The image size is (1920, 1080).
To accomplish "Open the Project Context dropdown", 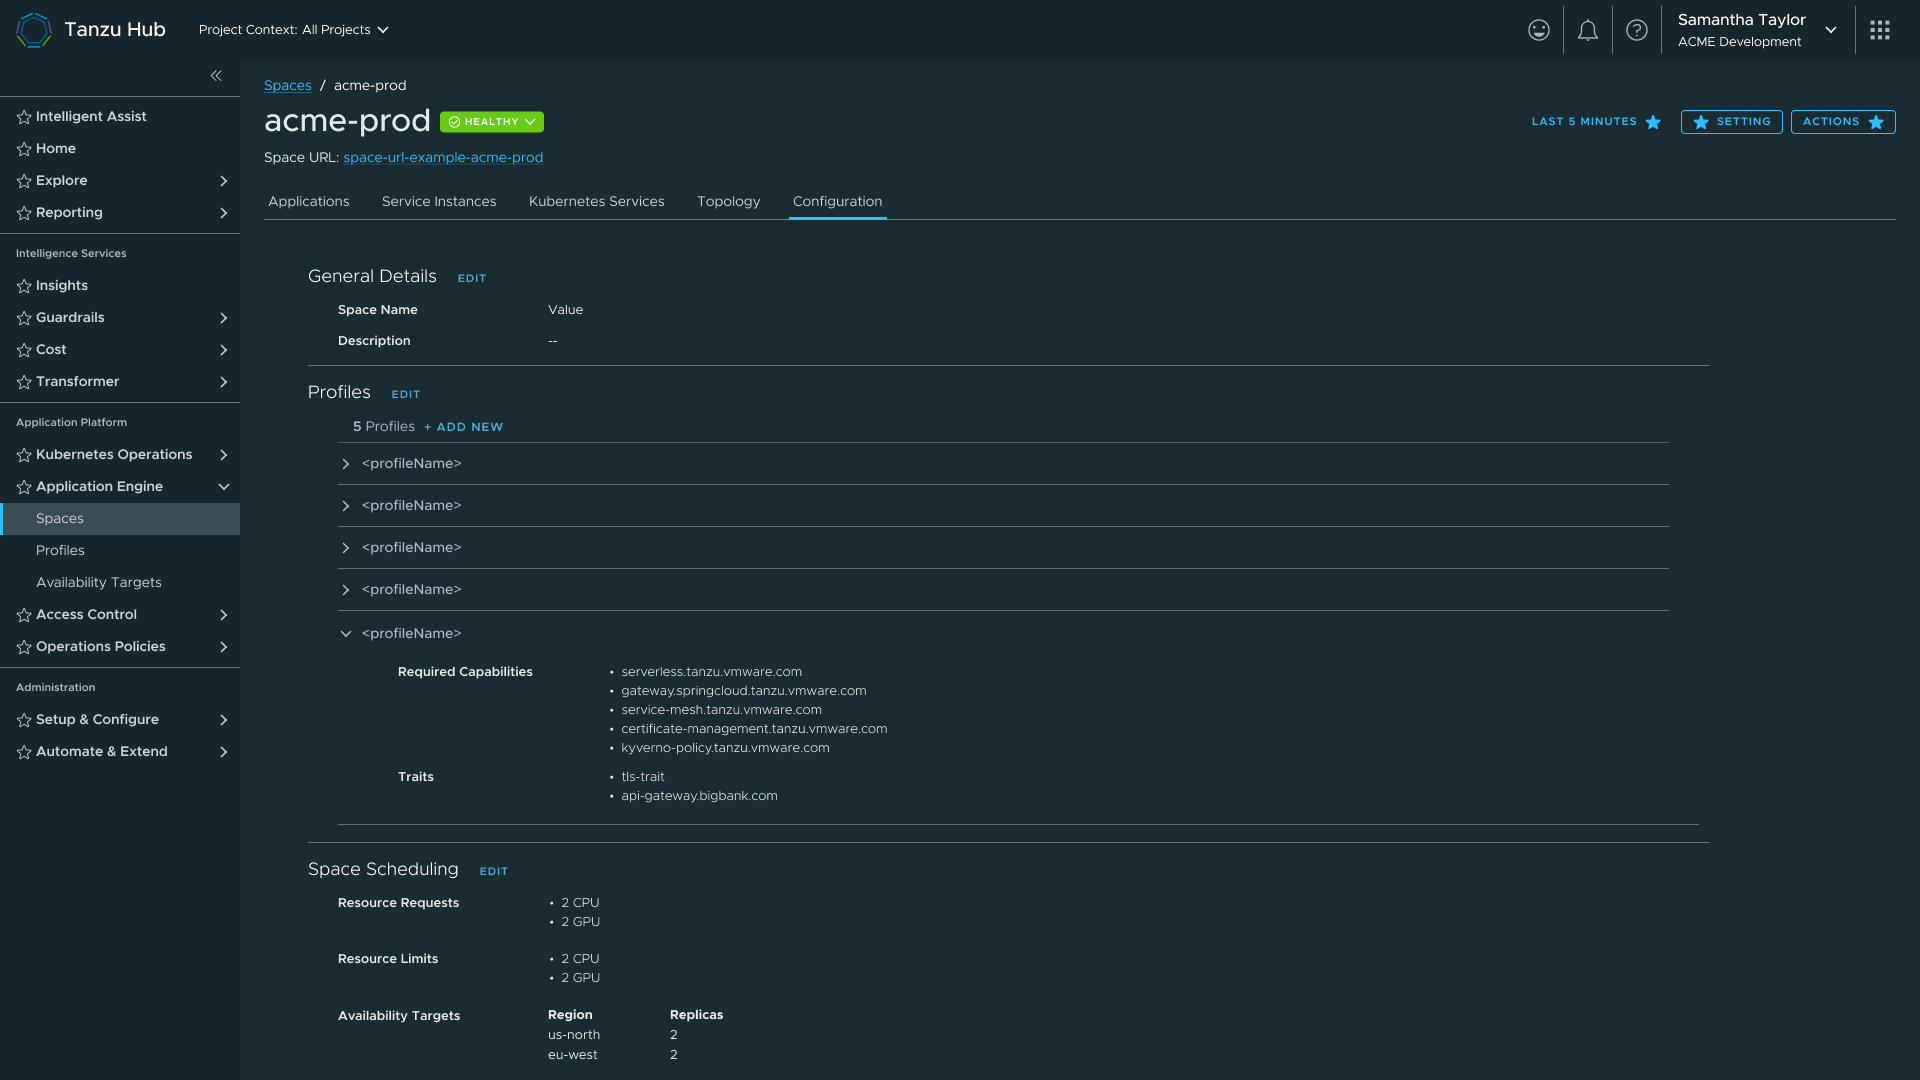I will [x=293, y=30].
